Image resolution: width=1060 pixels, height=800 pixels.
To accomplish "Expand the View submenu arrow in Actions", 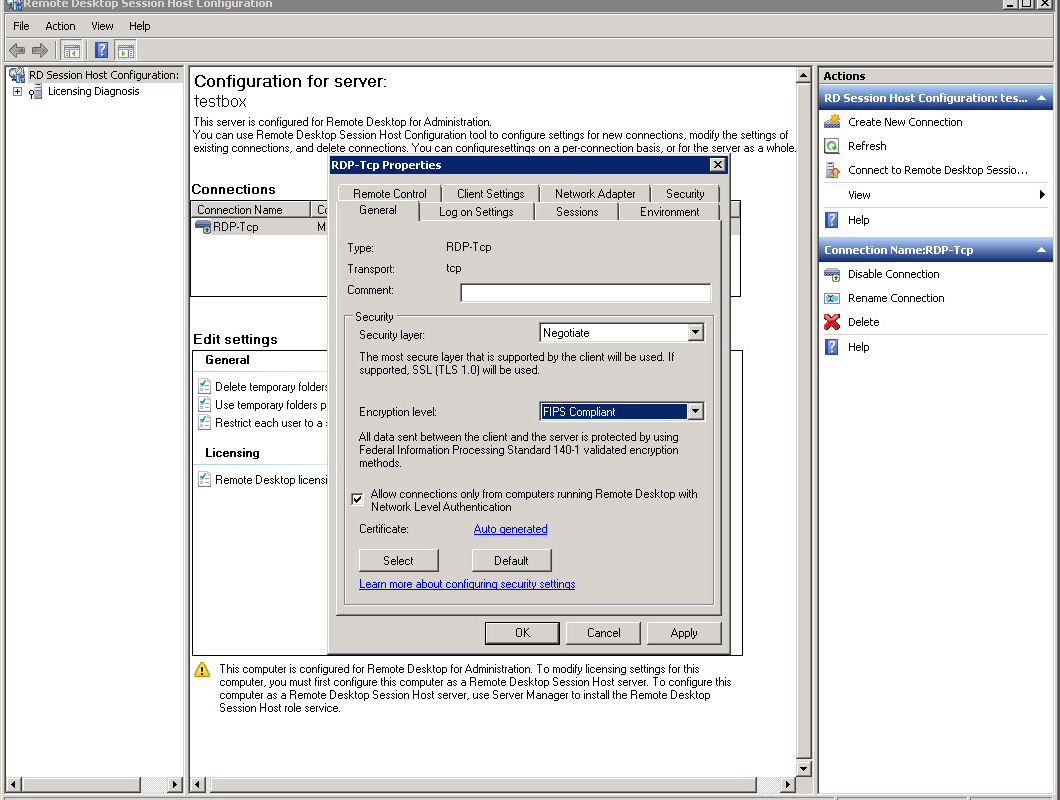I will (x=1042, y=195).
